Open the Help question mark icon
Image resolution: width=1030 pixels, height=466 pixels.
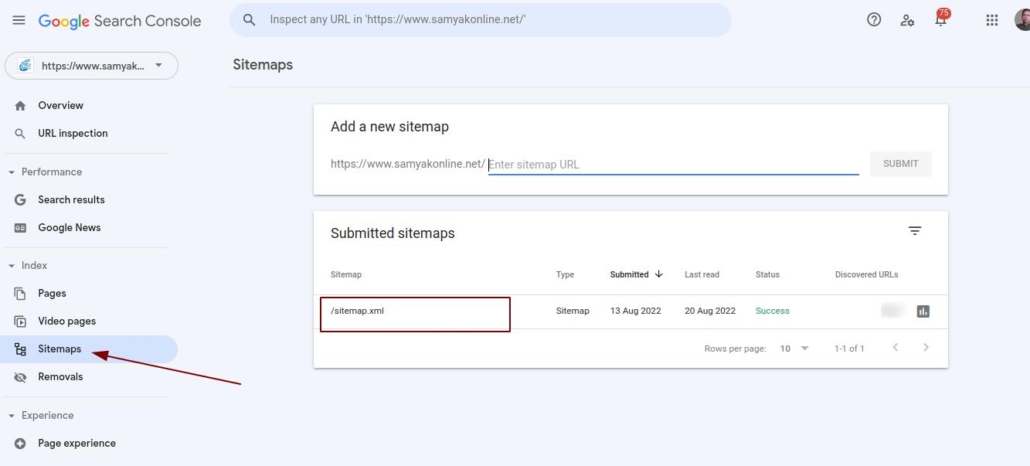pos(874,20)
